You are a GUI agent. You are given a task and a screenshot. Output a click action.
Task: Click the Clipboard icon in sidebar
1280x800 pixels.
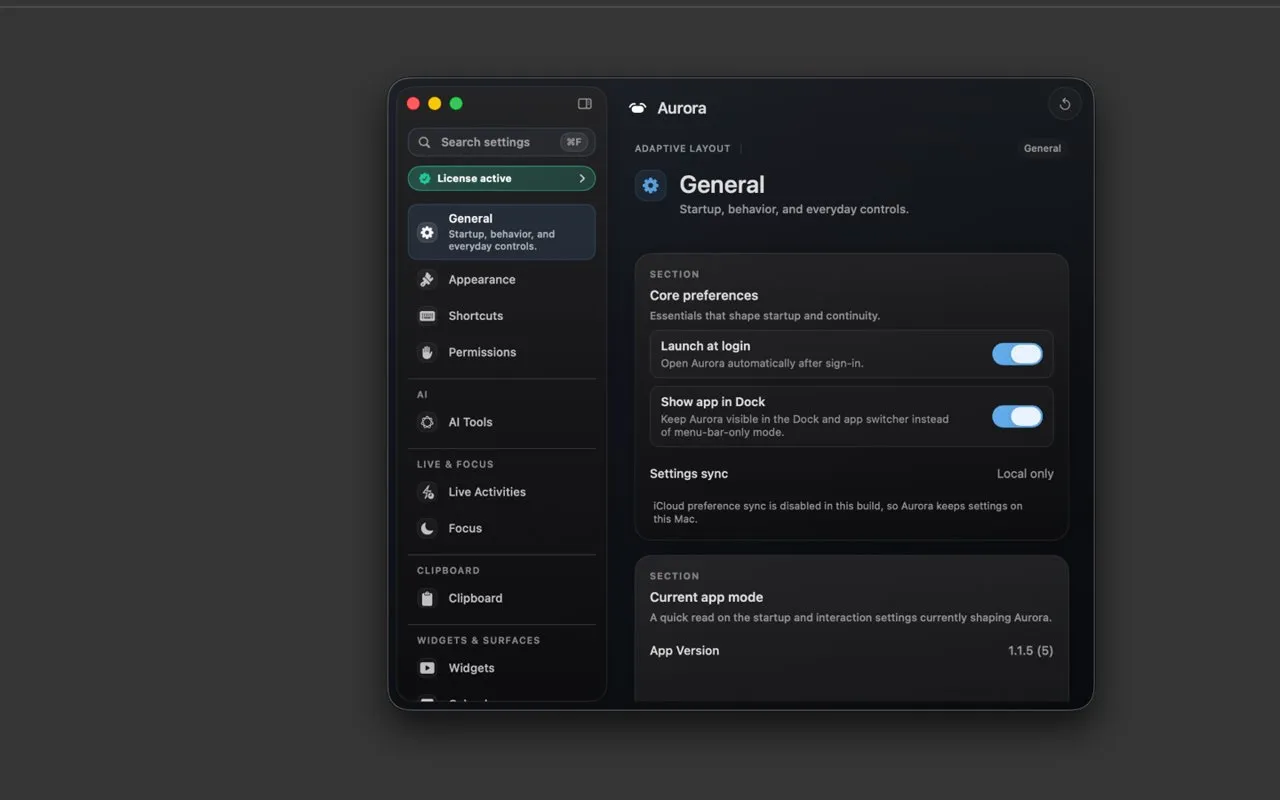coord(427,598)
